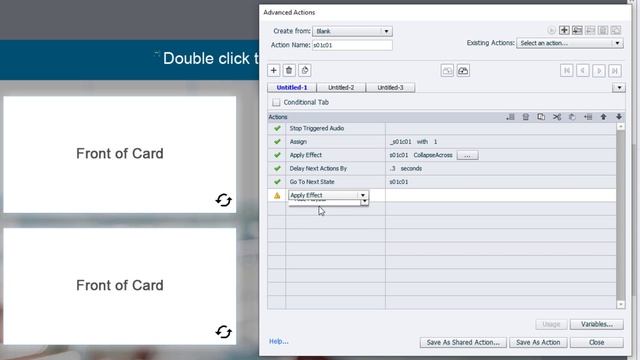Image resolution: width=640 pixels, height=360 pixels.
Task: Click the CollapseAcross effect value
Action: coord(433,155)
